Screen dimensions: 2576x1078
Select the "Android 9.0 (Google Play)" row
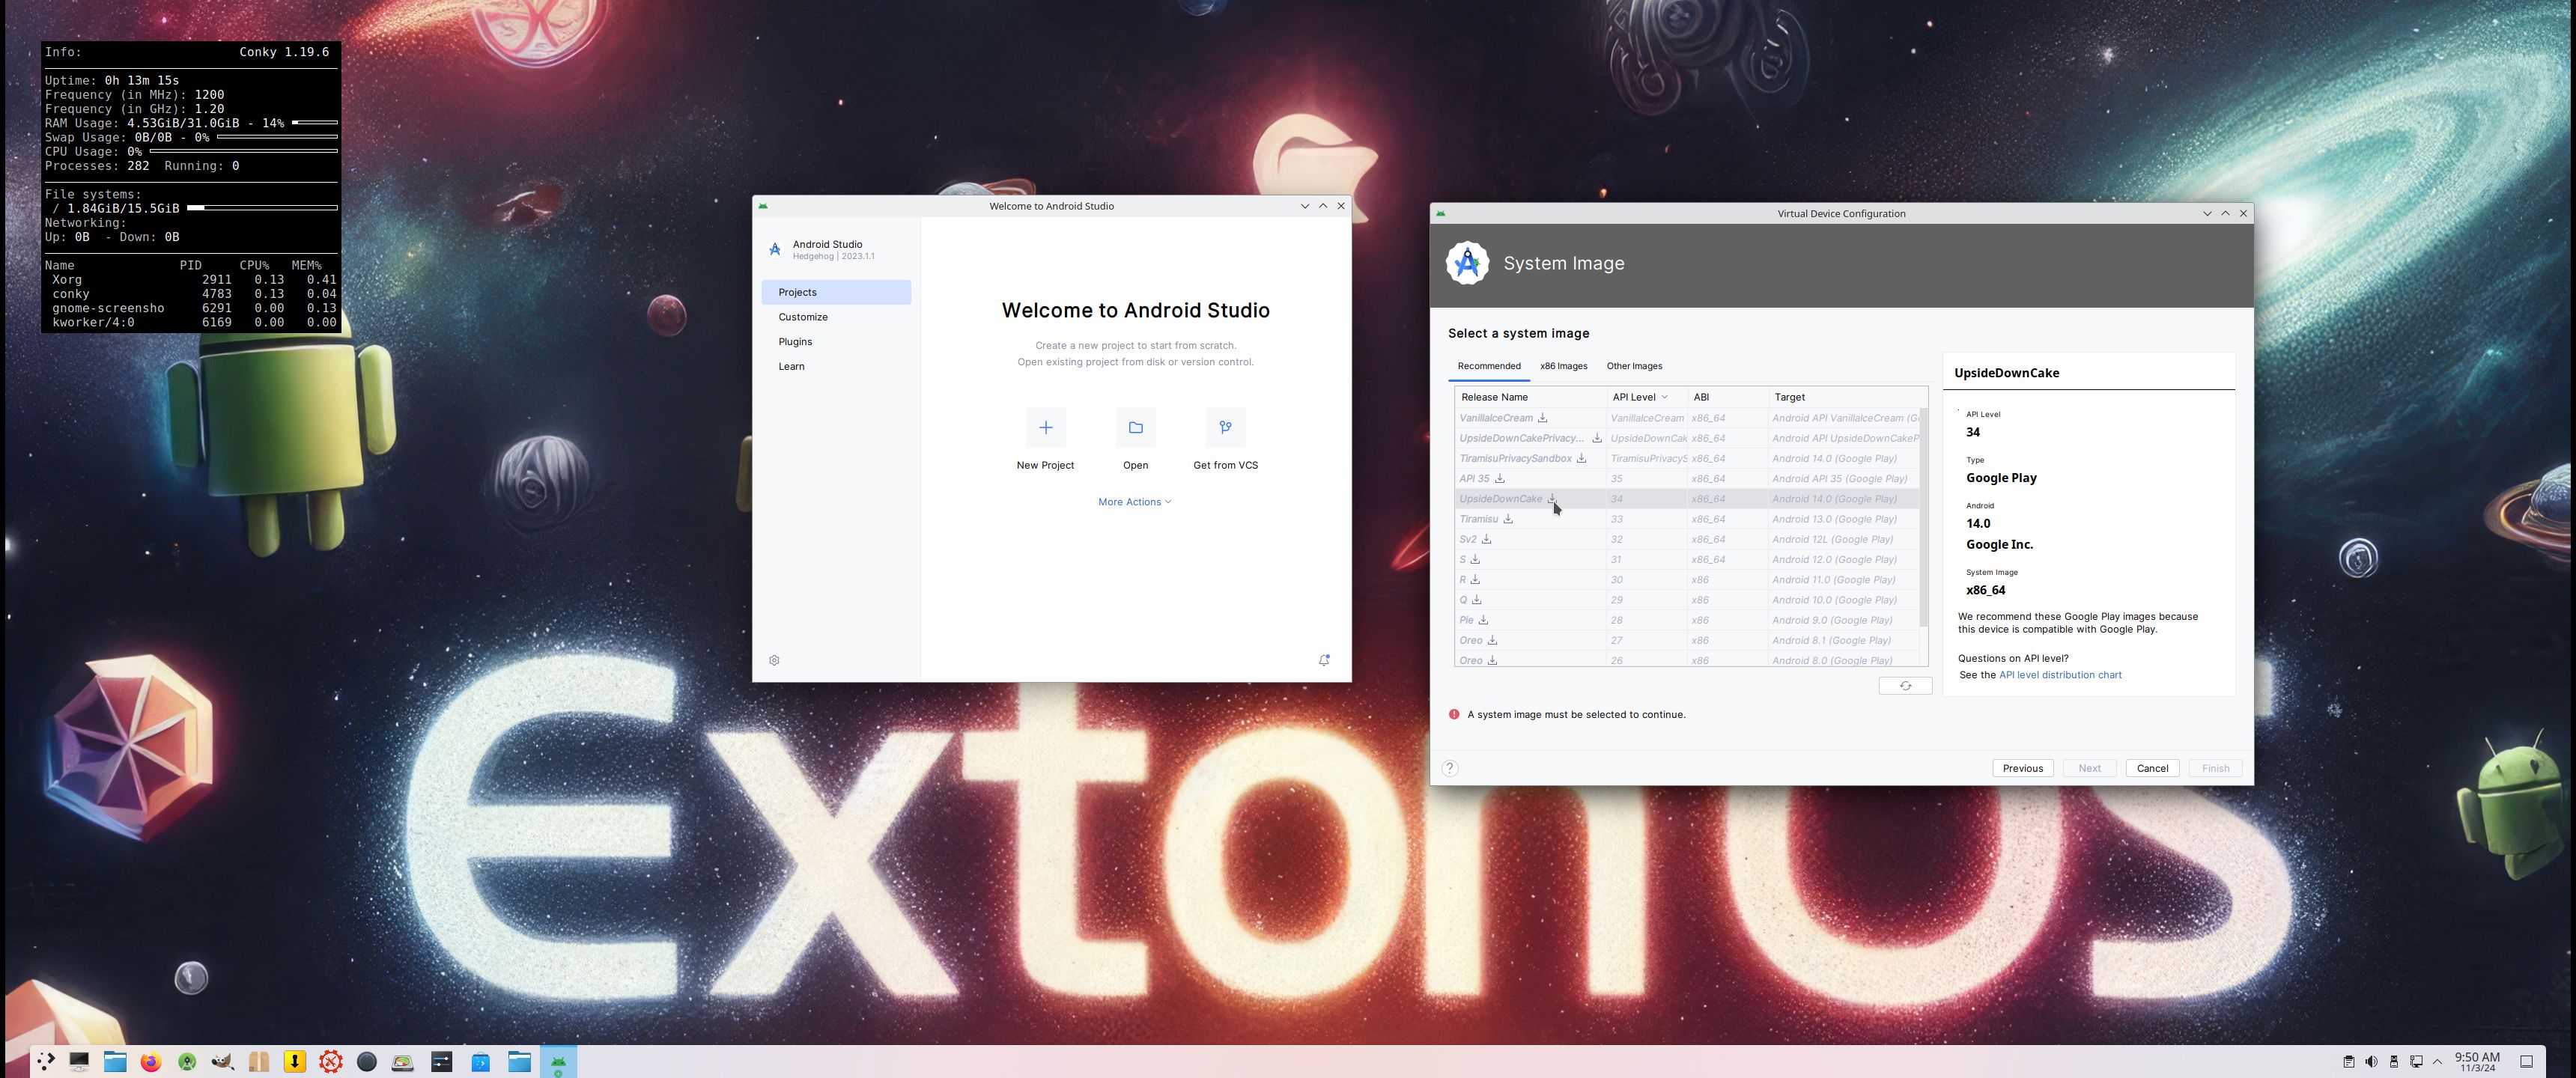tap(1687, 620)
